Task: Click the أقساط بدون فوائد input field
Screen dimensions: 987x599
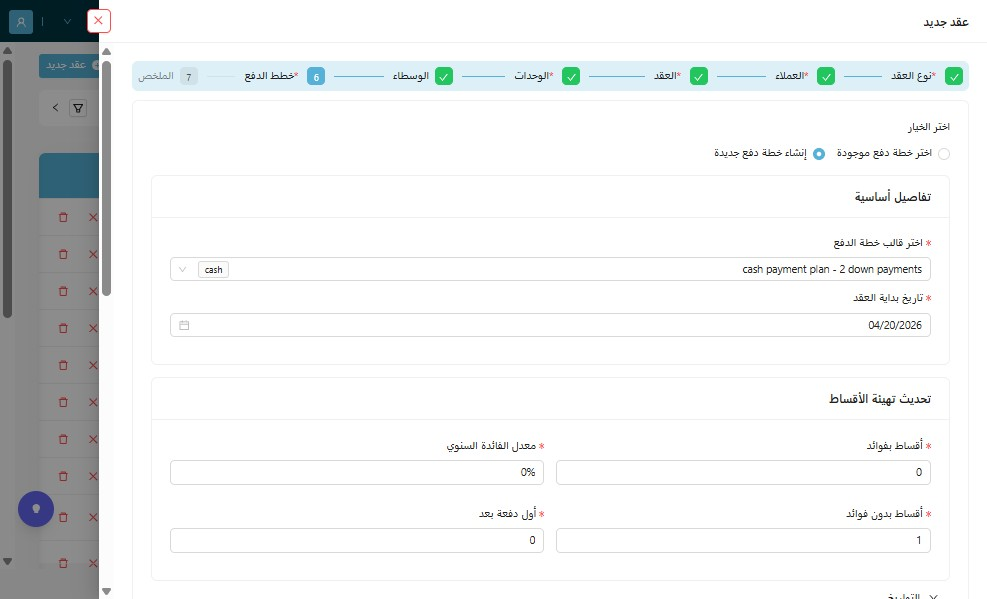Action: 743,540
